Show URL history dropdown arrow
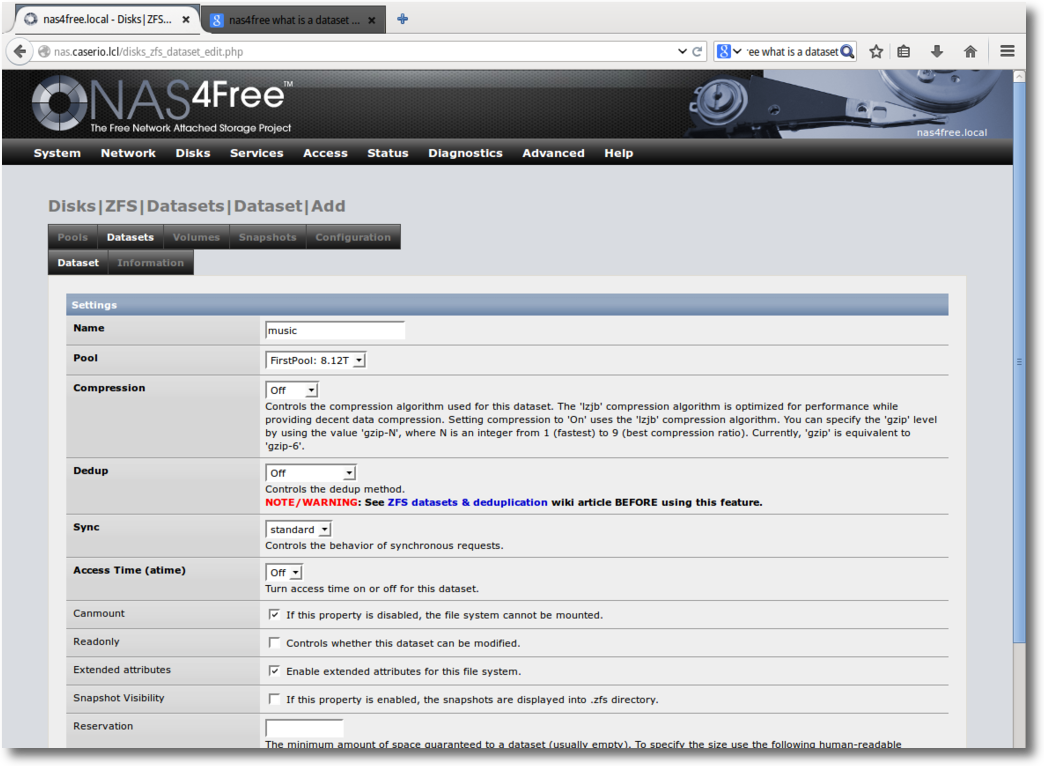This screenshot has height=766, width=1044. click(682, 51)
